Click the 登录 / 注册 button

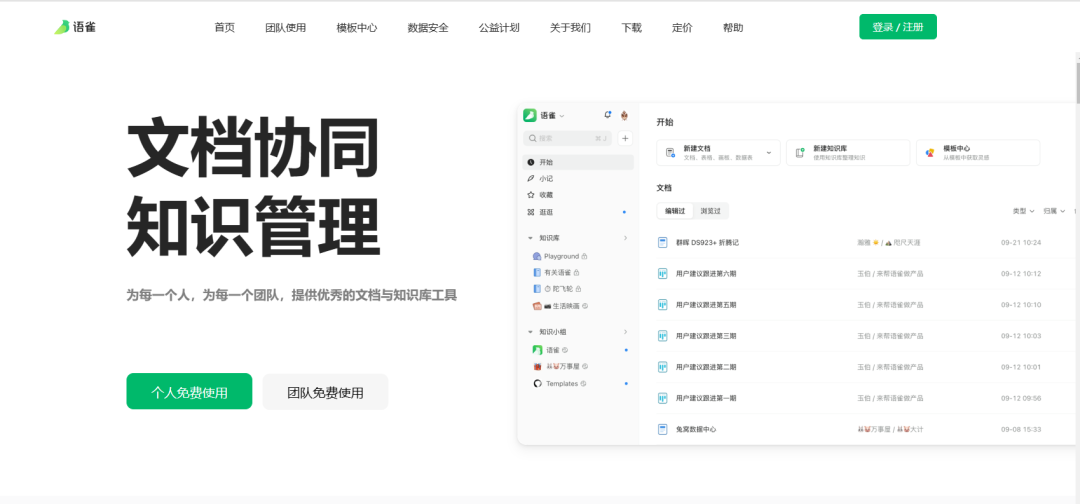(897, 27)
